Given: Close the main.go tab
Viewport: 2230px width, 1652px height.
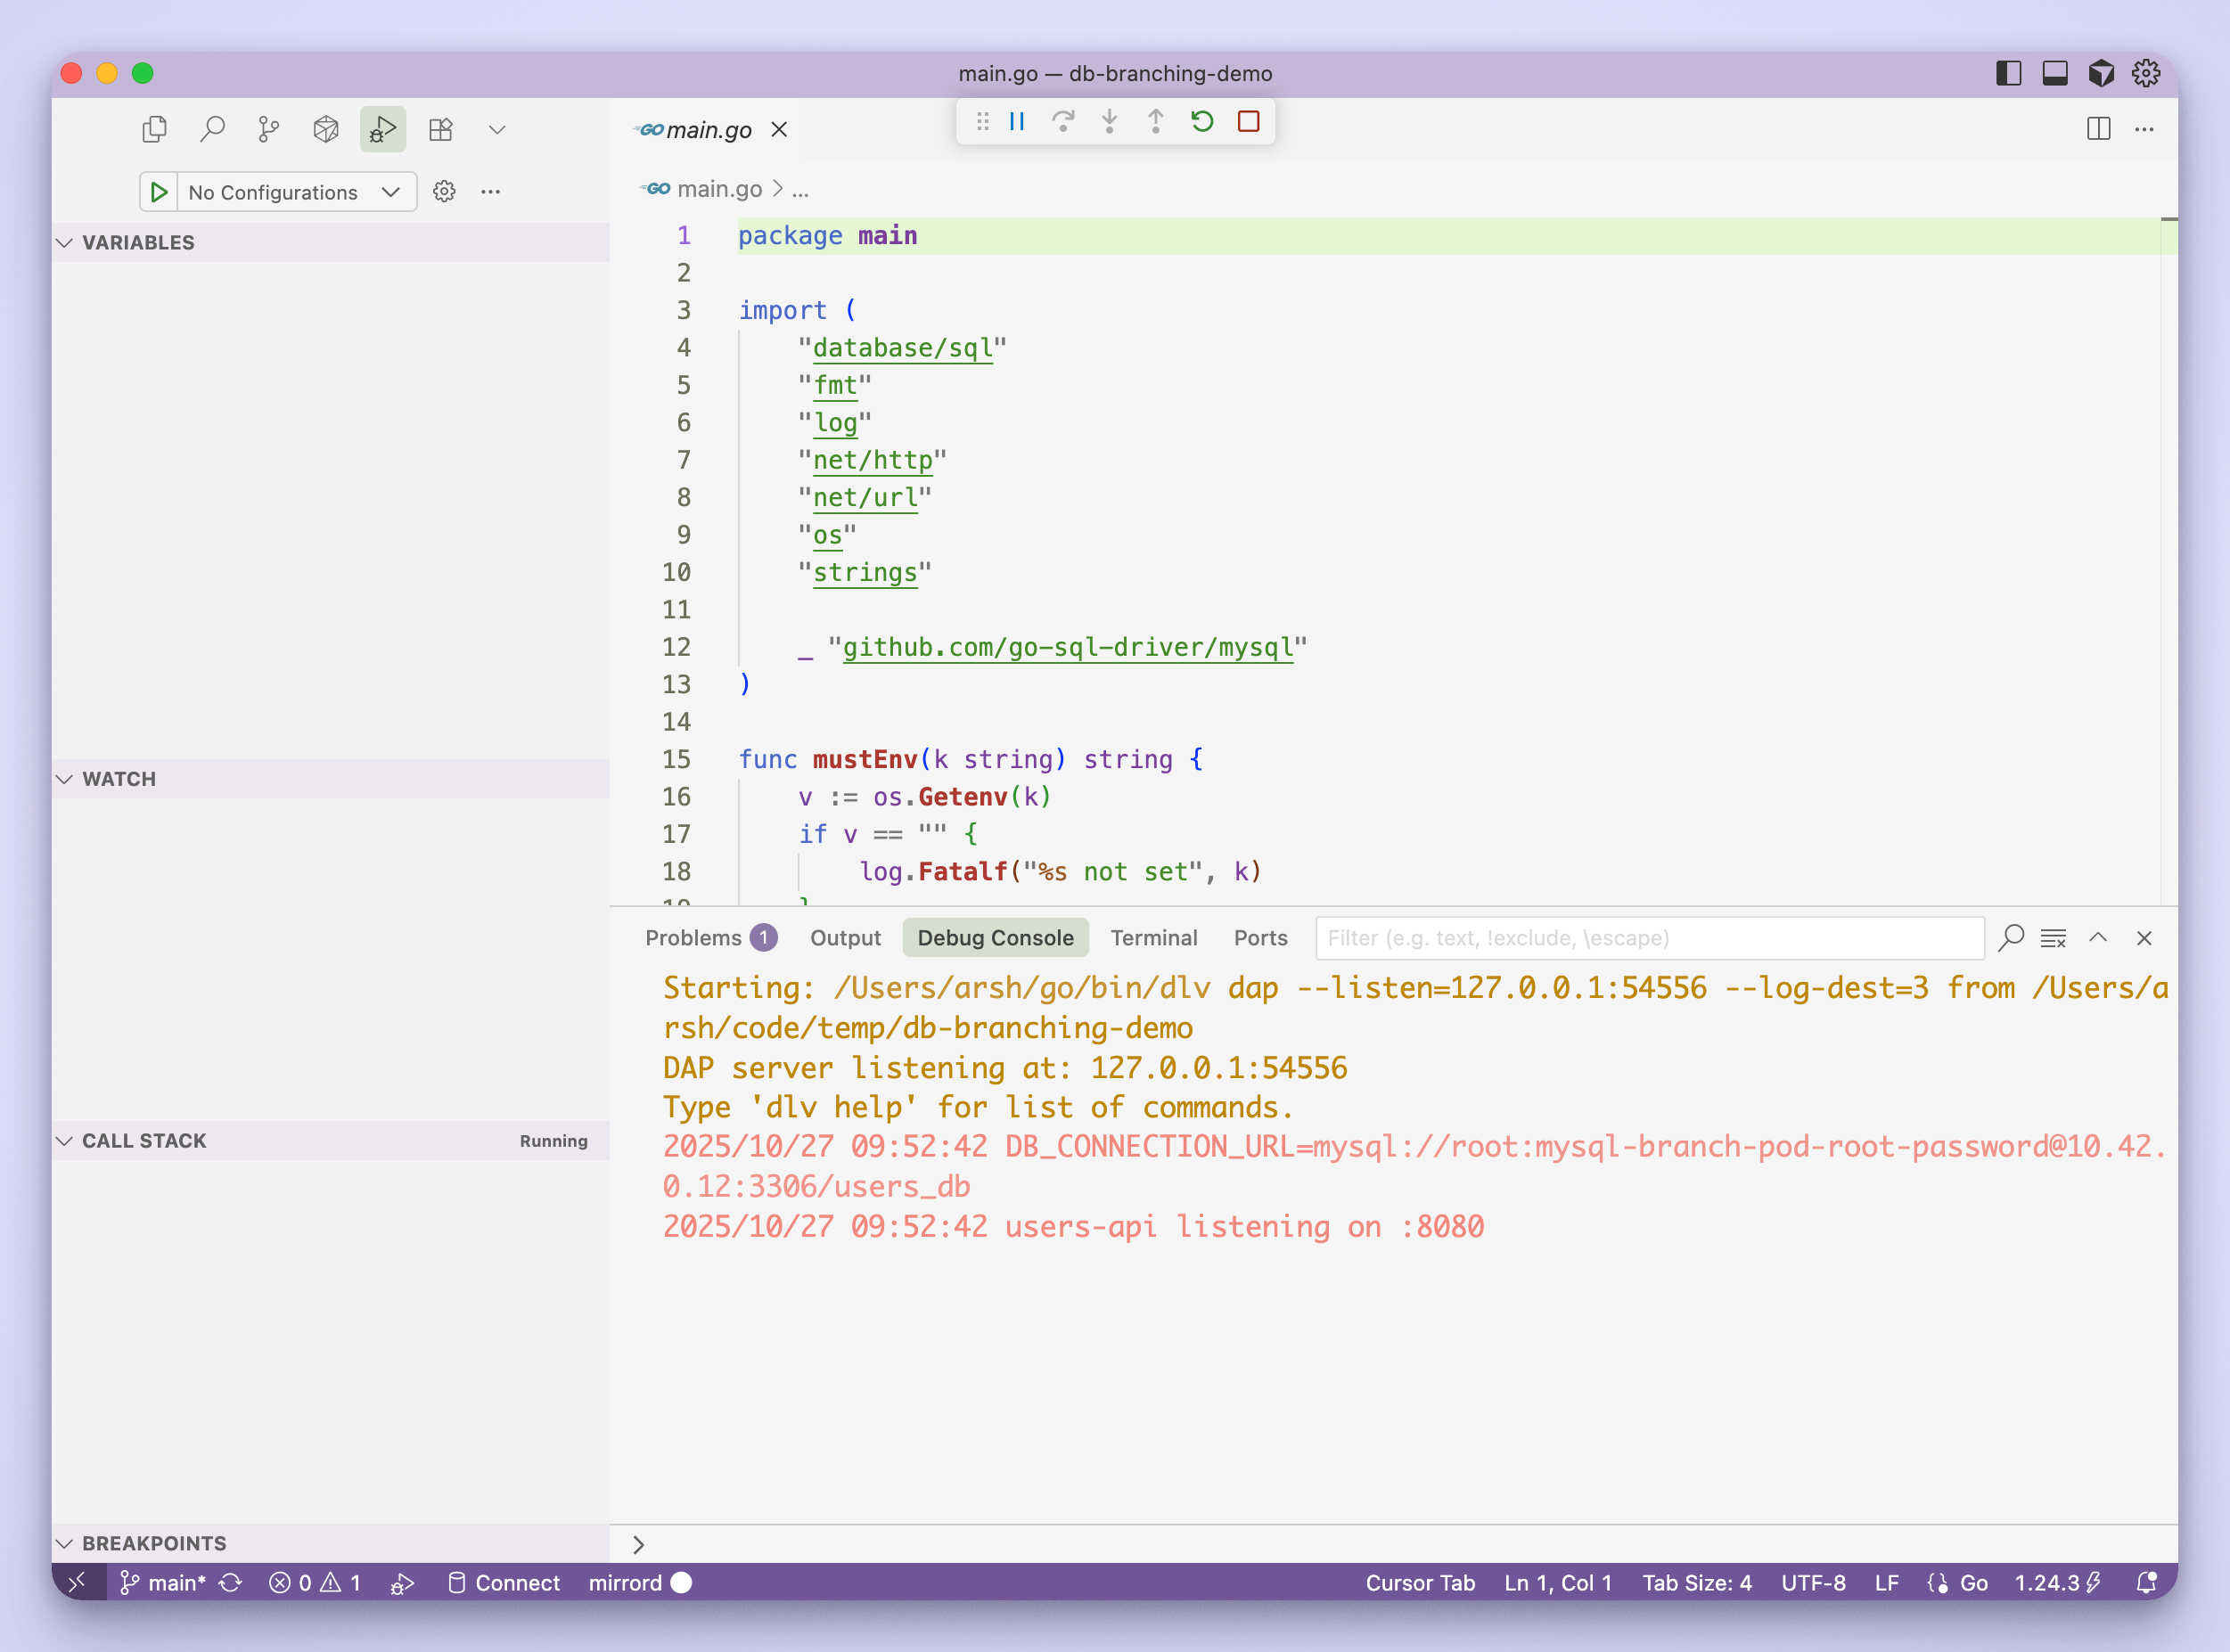Looking at the screenshot, I should (x=779, y=130).
